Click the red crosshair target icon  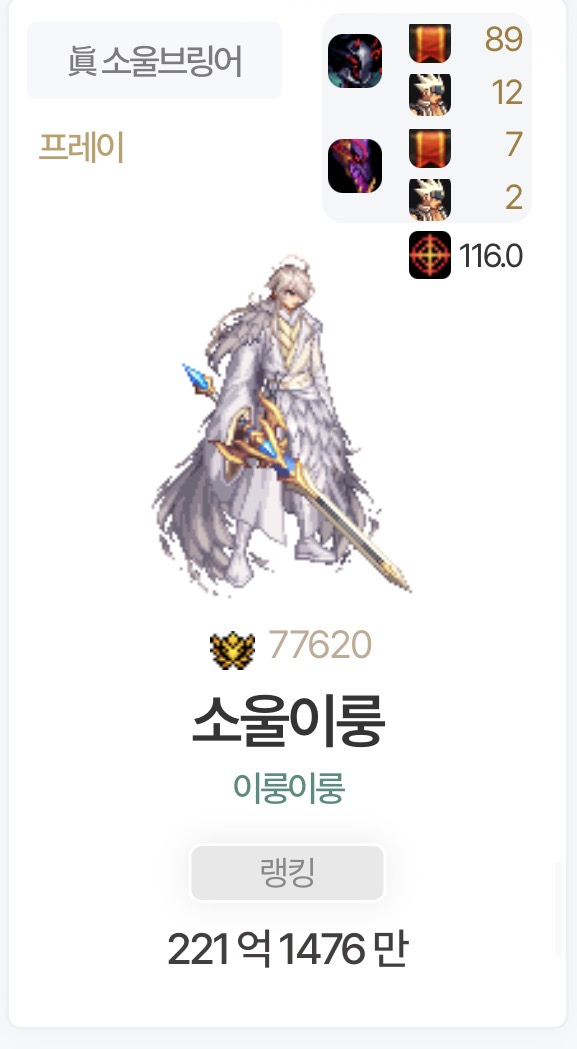pyautogui.click(x=430, y=255)
